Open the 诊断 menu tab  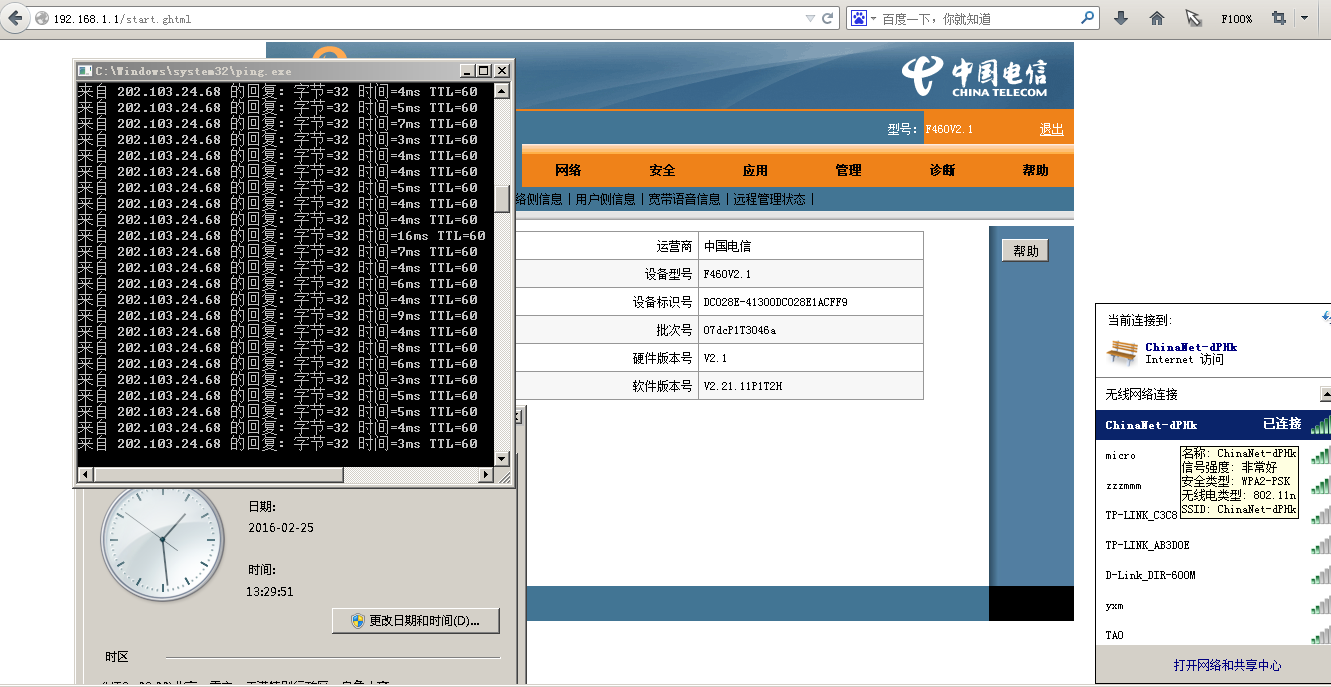tap(942, 170)
